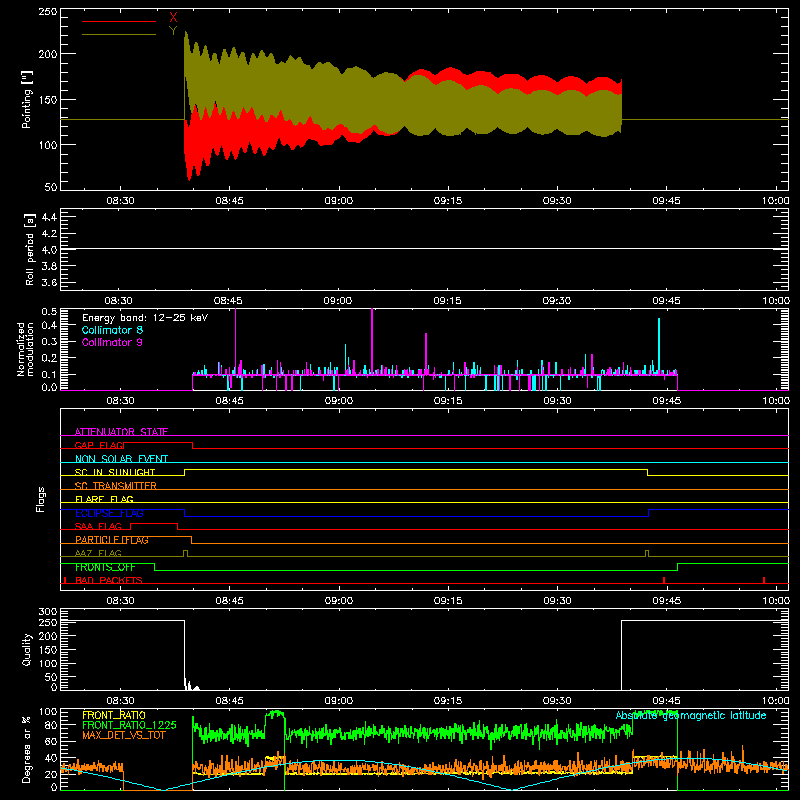Click the Roll period axis title

point(29,249)
